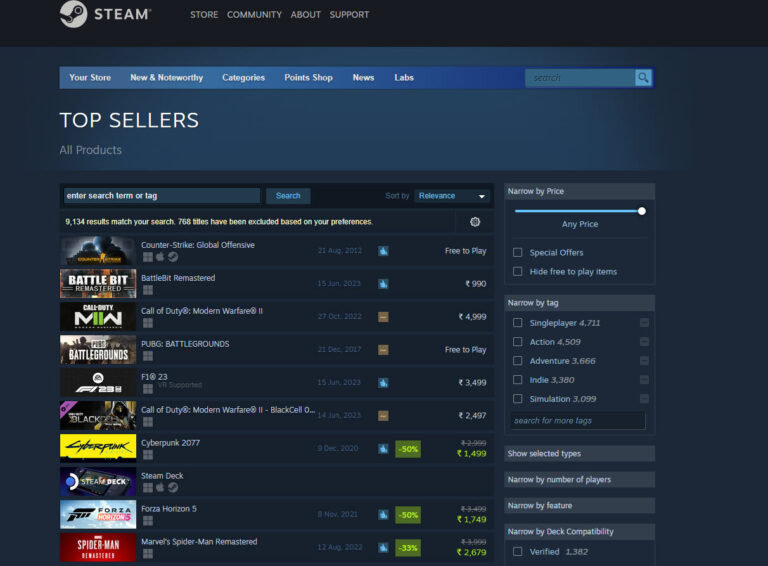Click review icon for Spider-Man Remastered

pos(383,547)
